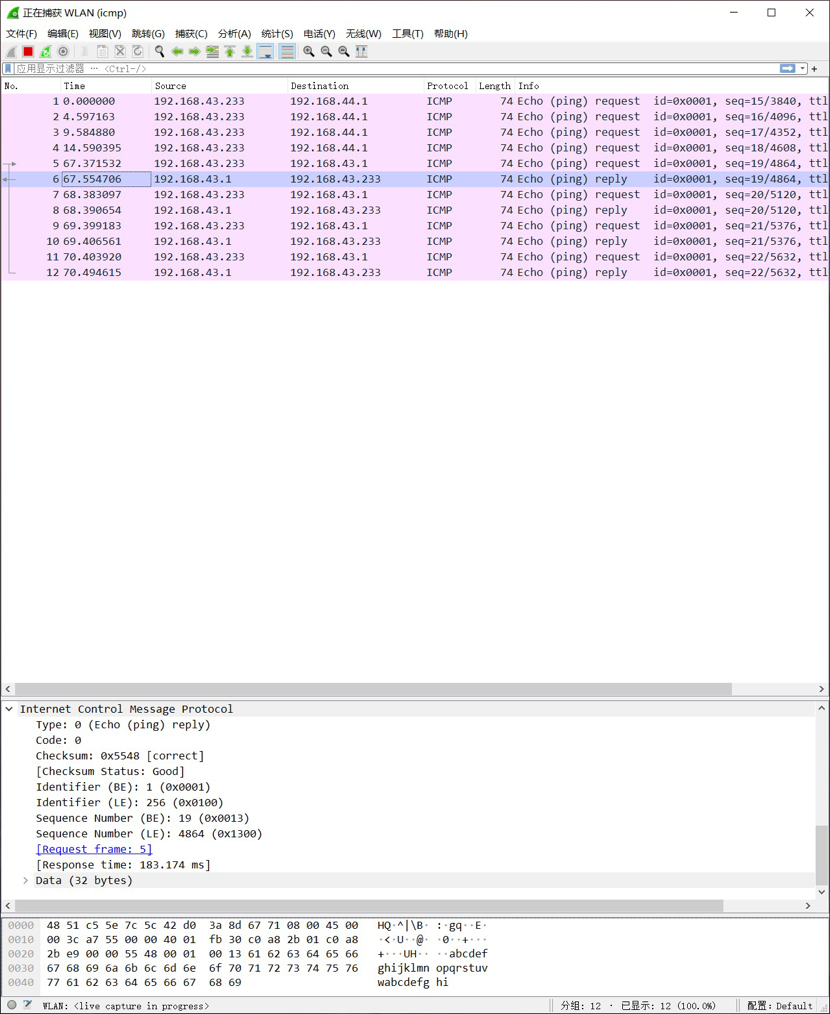Click the display filter bookmark icon
The height and width of the screenshot is (1014, 830).
coord(8,69)
